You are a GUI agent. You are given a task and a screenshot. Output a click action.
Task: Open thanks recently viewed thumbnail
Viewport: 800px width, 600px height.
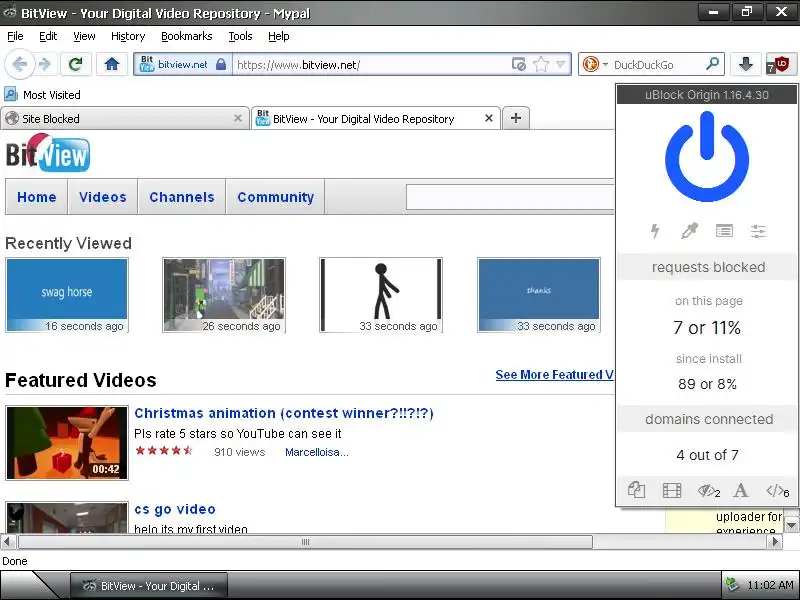539,295
